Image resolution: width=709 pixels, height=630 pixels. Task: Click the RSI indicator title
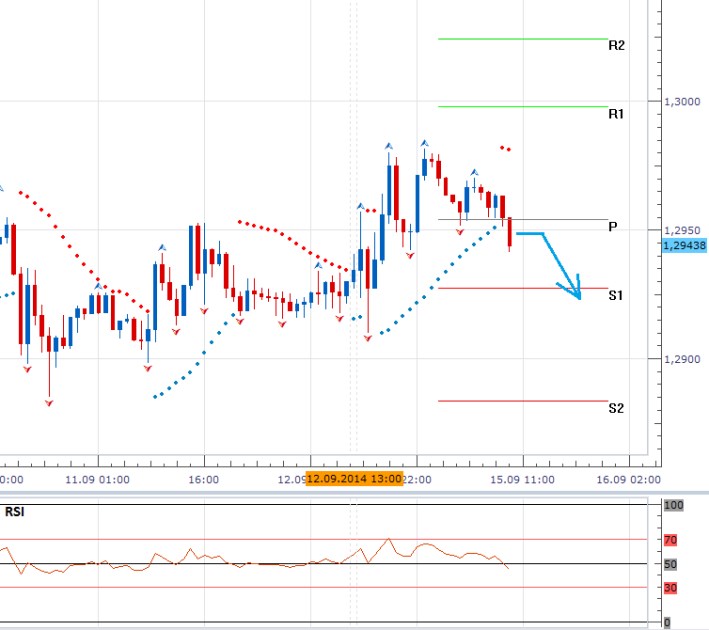(14, 512)
